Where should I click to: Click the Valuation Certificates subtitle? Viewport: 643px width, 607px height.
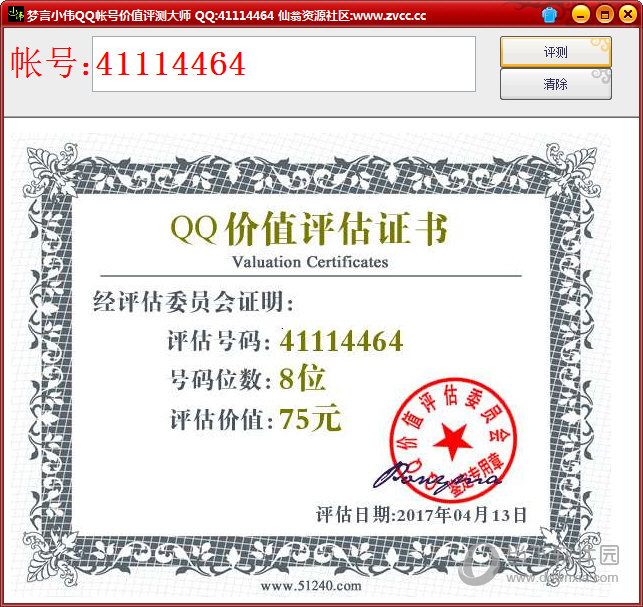(x=310, y=262)
